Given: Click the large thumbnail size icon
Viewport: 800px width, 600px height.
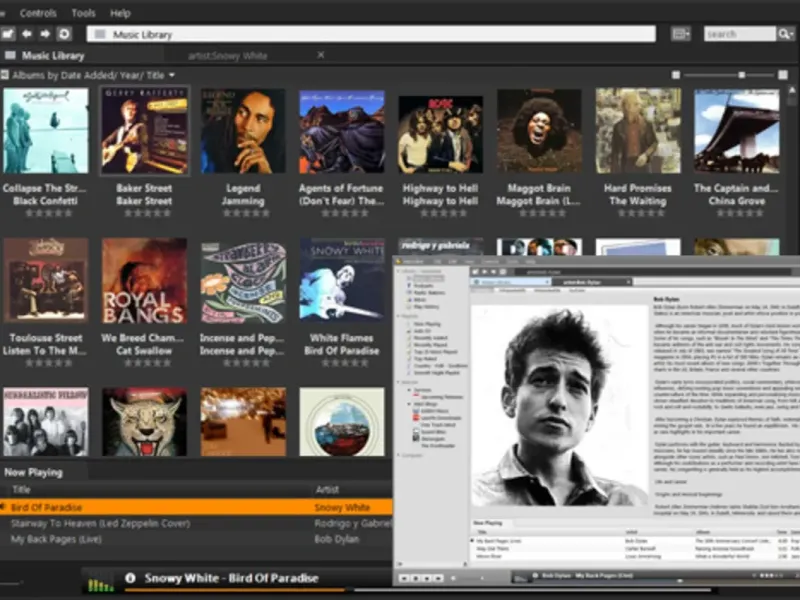Looking at the screenshot, I should pyautogui.click(x=783, y=75).
